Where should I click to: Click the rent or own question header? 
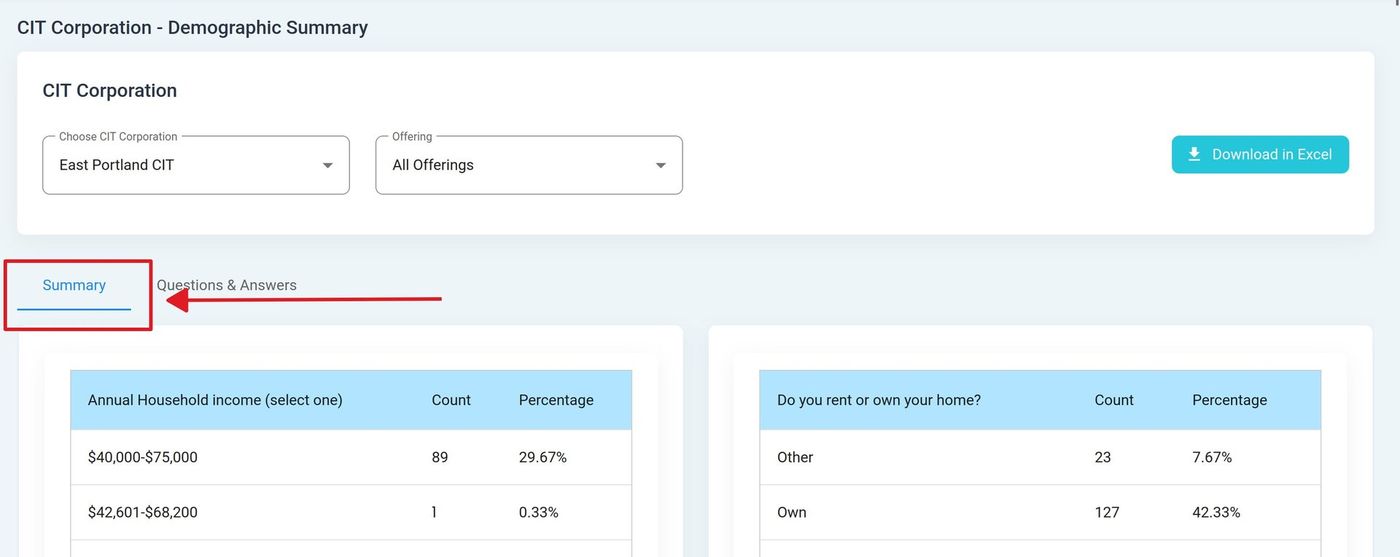tap(879, 400)
